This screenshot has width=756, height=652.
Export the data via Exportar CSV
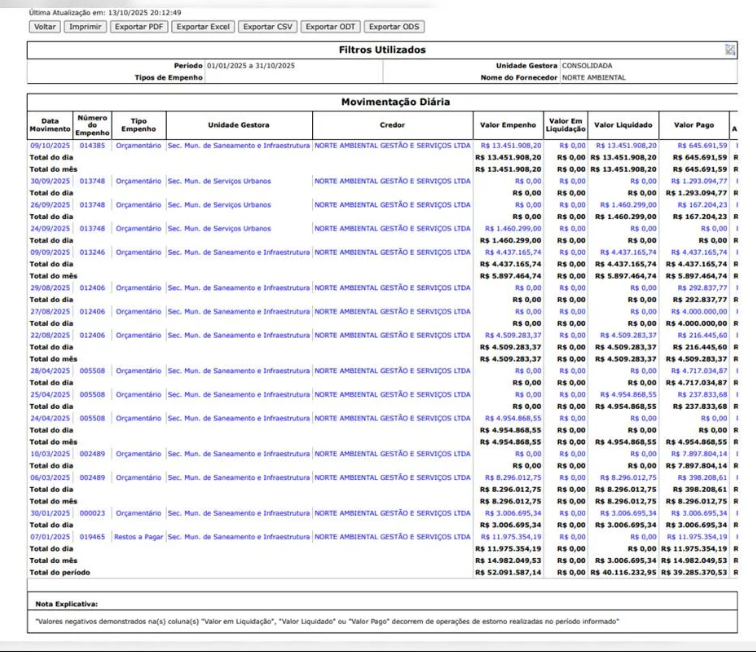(x=269, y=26)
